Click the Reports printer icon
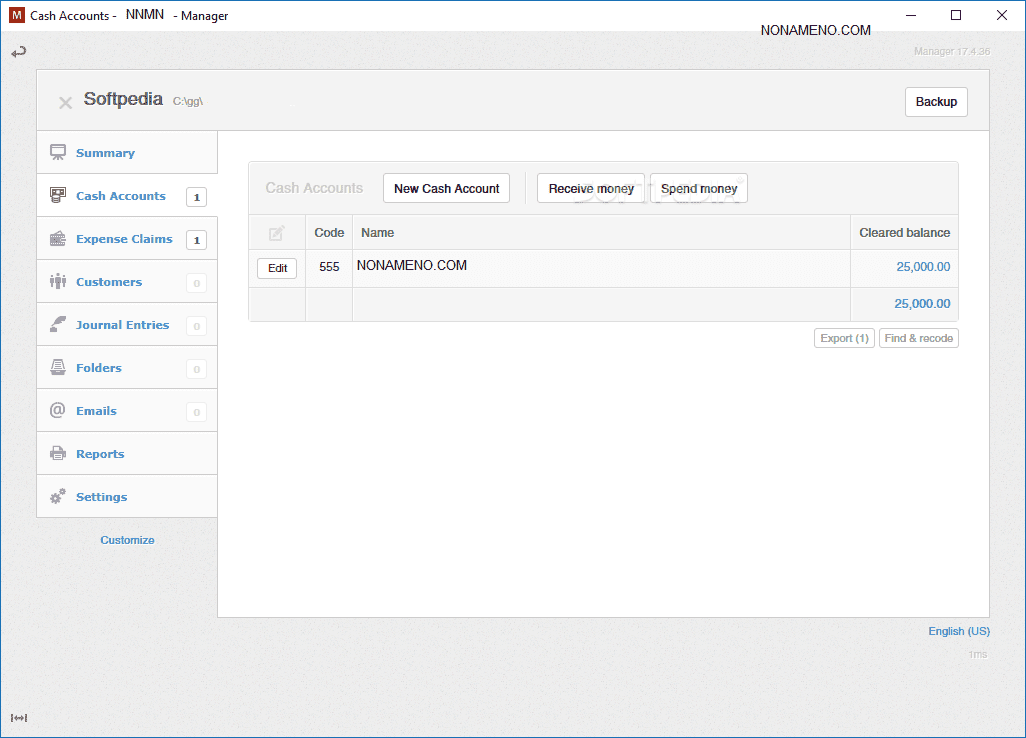1026x738 pixels. 58,454
